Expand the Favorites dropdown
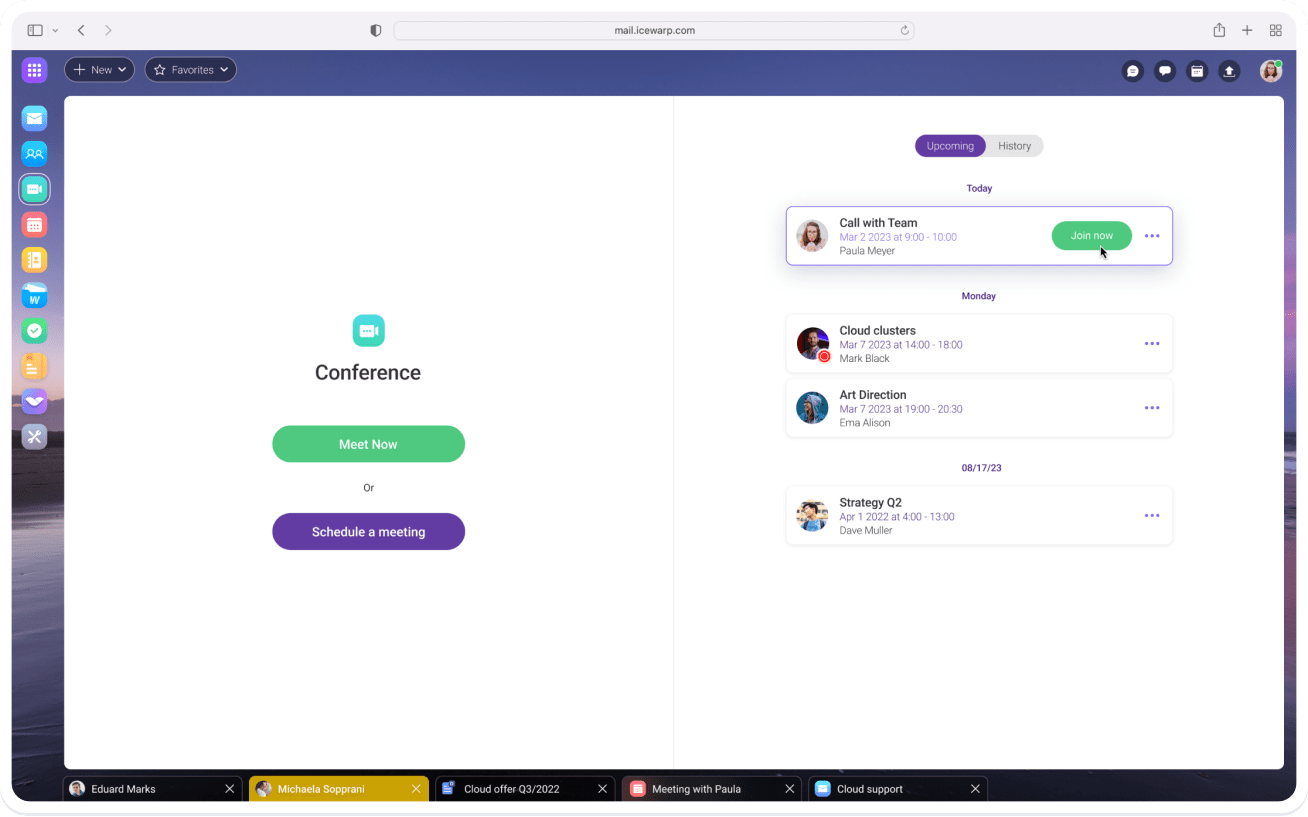The height and width of the screenshot is (817, 1308). click(191, 70)
